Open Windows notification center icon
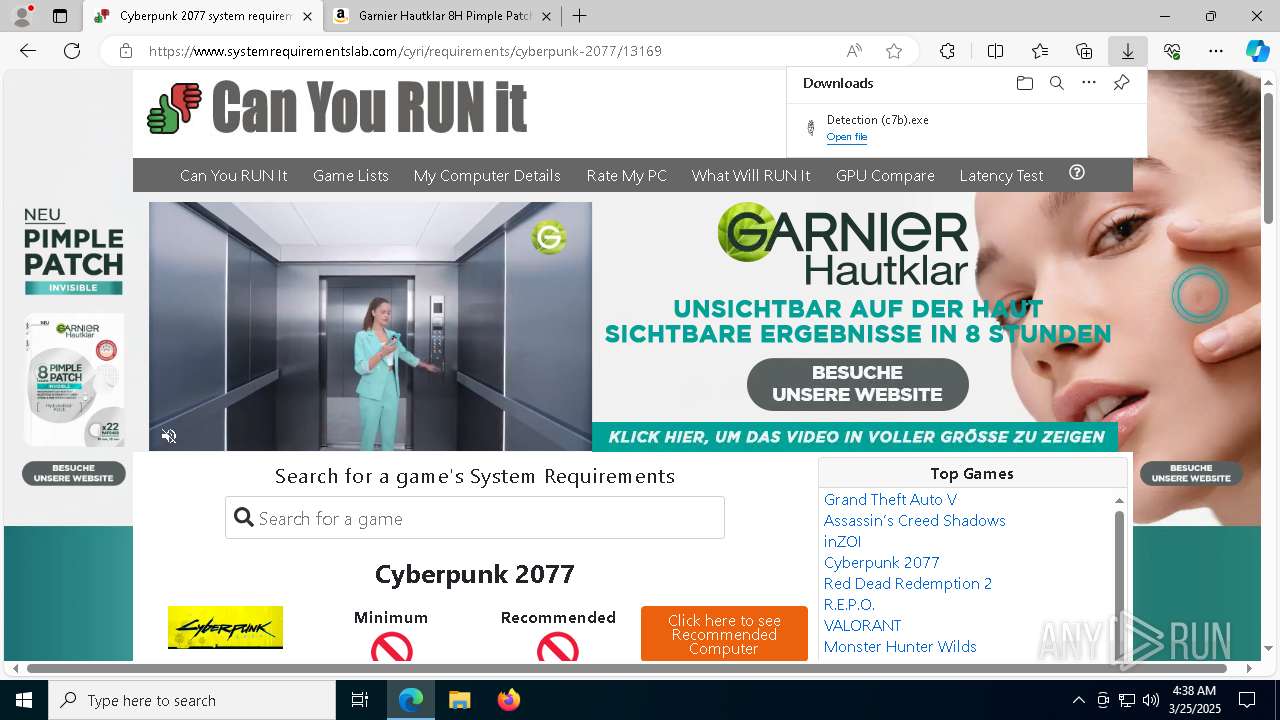 pyautogui.click(x=1247, y=700)
